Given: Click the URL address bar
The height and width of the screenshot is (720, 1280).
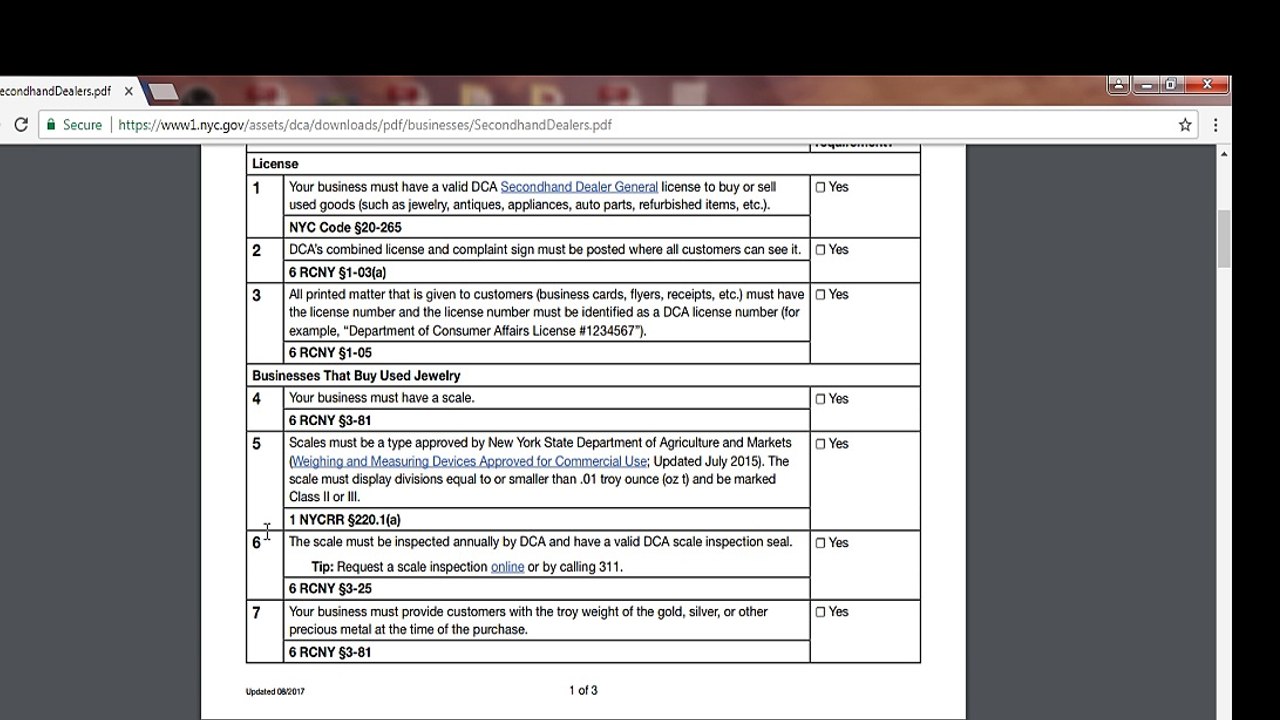Looking at the screenshot, I should (x=640, y=125).
